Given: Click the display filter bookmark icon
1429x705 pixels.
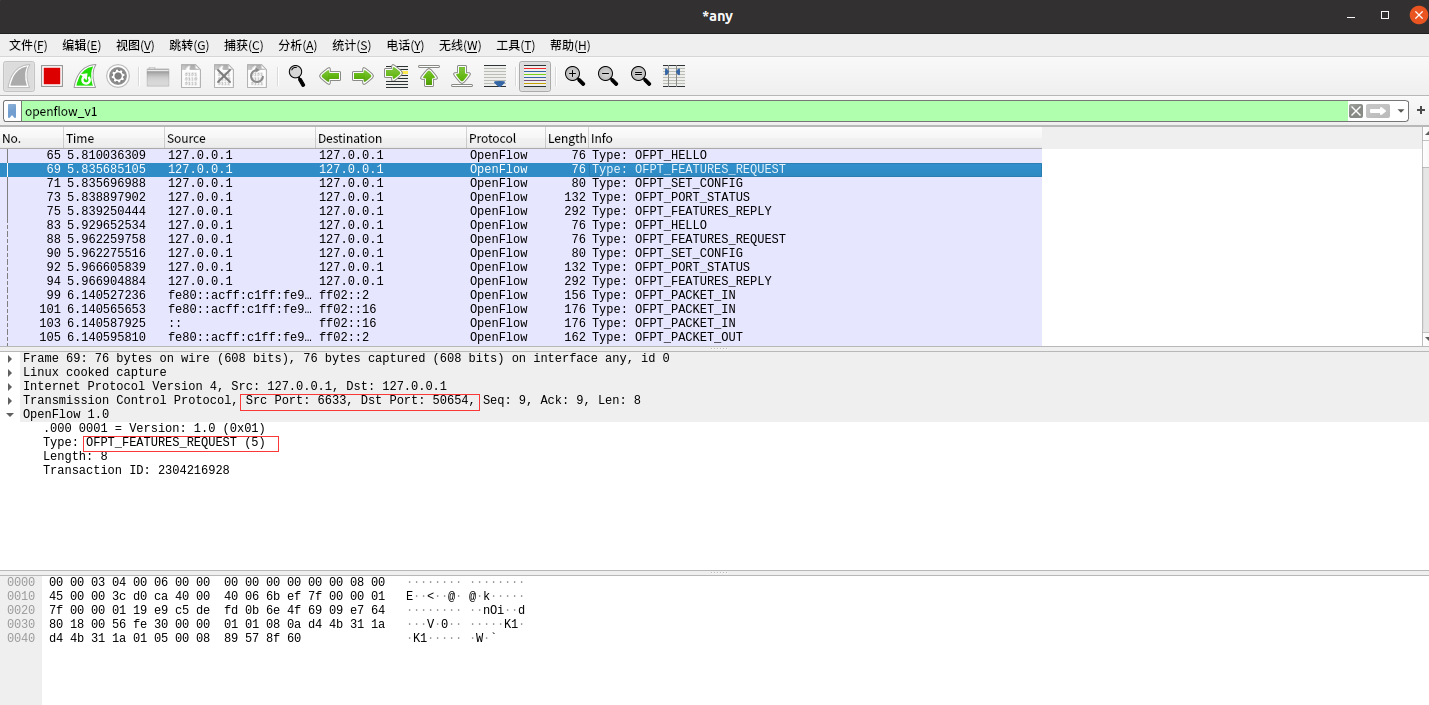Looking at the screenshot, I should 12,111.
